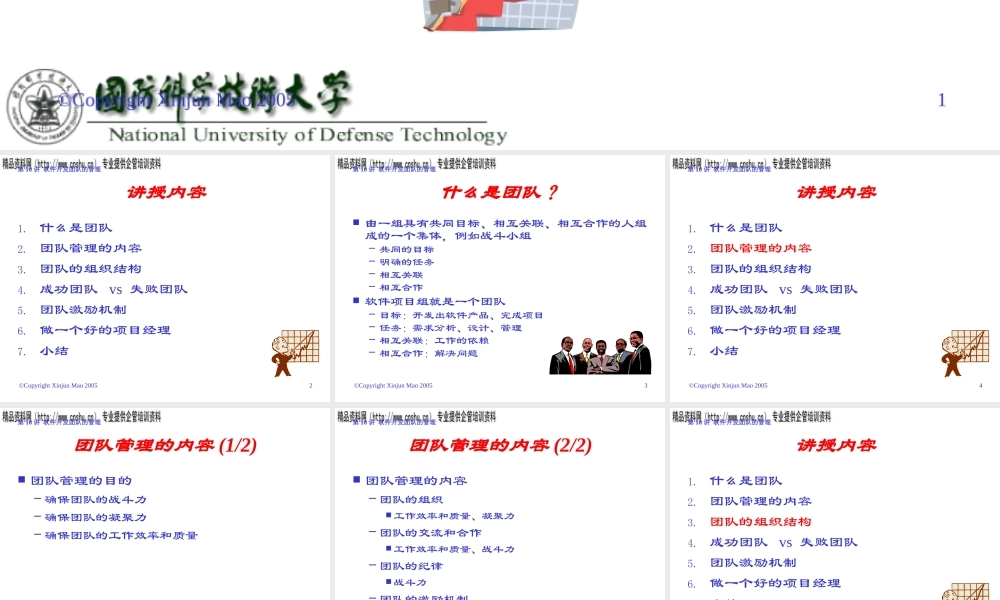The width and height of the screenshot is (1000, 600).
Task: Click the line 任务：需求分析、设计、管理
Action: (x=450, y=328)
